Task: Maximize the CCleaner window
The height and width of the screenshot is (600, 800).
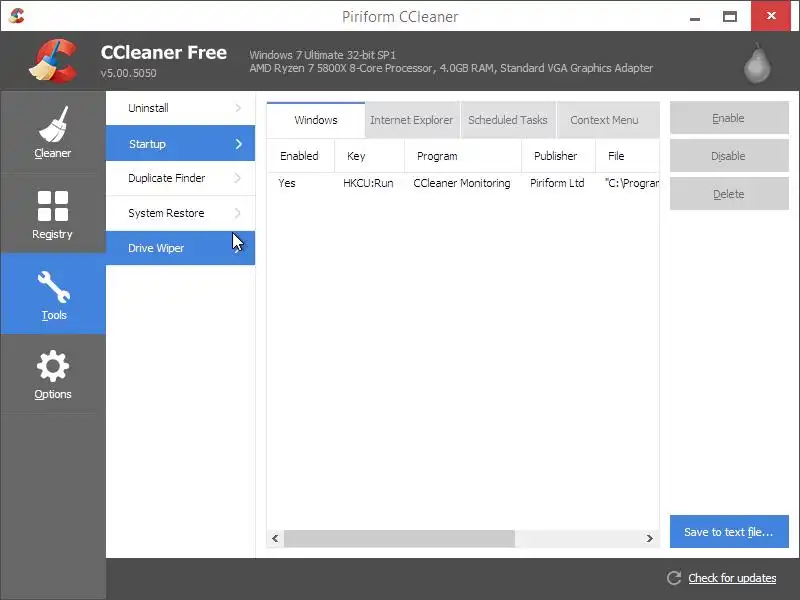Action: click(x=730, y=16)
